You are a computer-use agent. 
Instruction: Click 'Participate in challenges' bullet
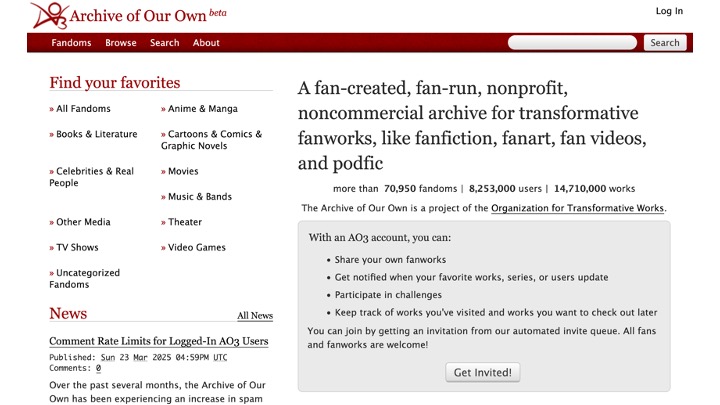pos(388,295)
